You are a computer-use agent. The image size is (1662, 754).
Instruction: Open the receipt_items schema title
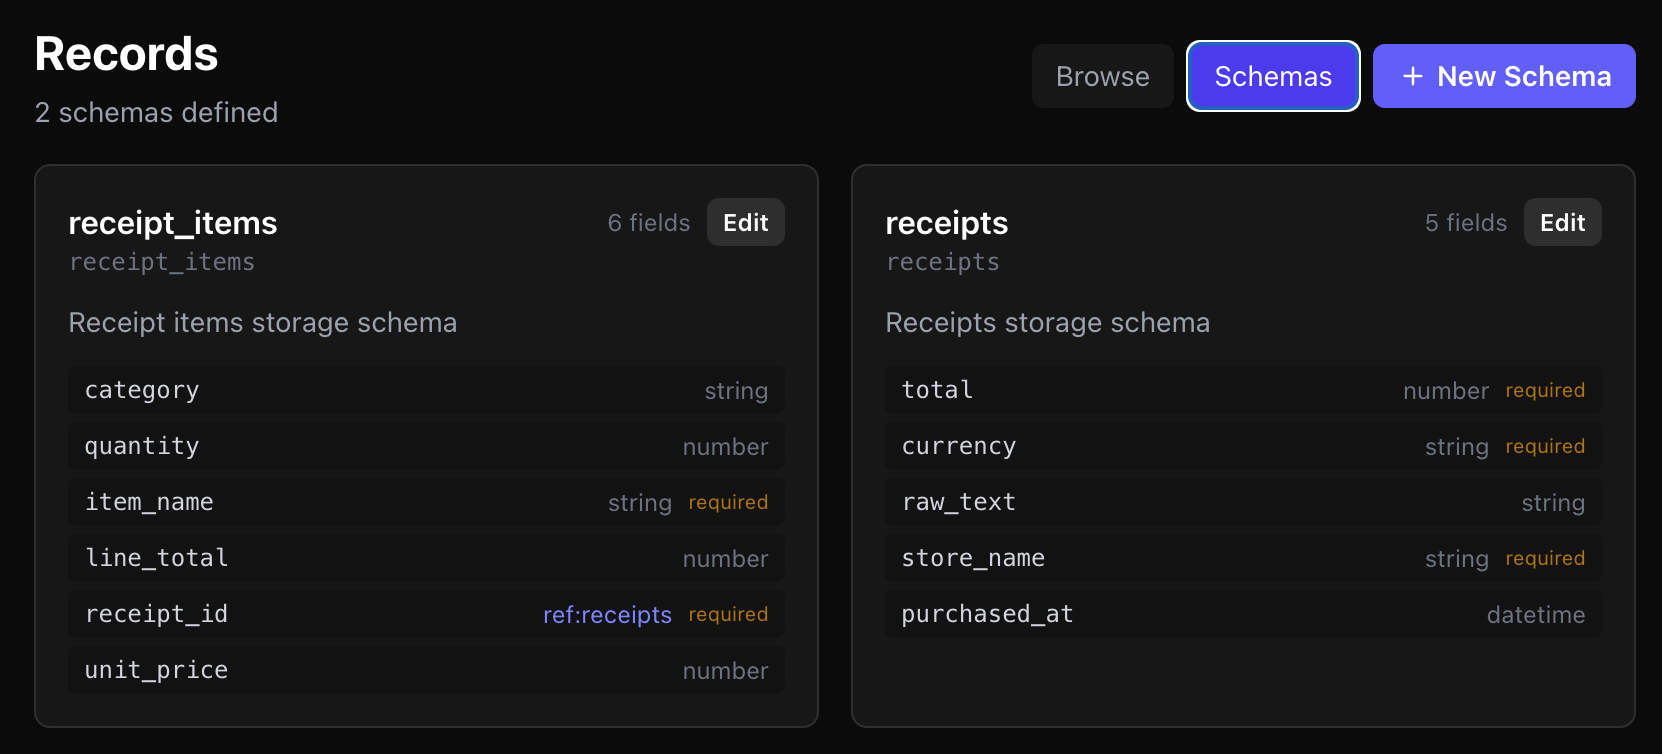click(173, 222)
